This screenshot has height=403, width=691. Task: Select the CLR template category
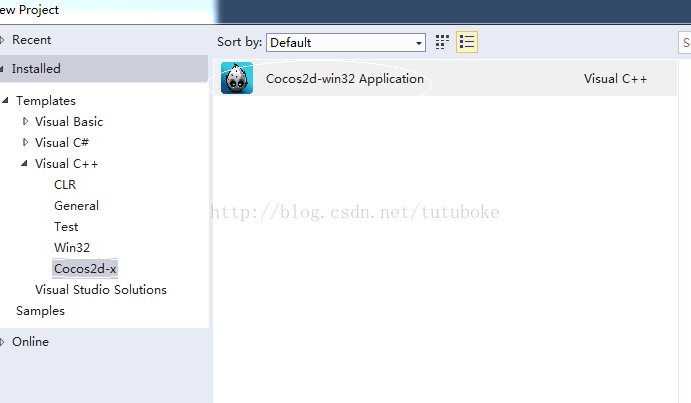[65, 185]
